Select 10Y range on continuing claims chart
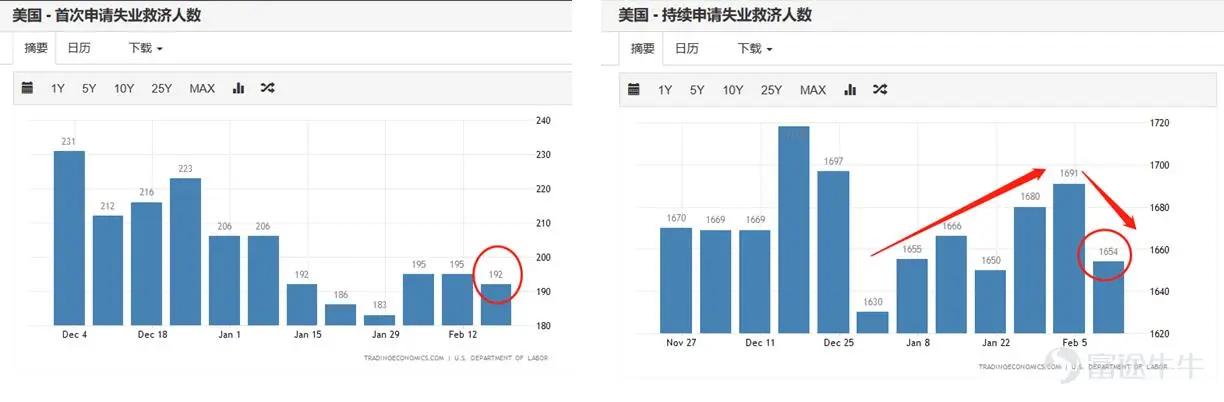 [x=733, y=90]
